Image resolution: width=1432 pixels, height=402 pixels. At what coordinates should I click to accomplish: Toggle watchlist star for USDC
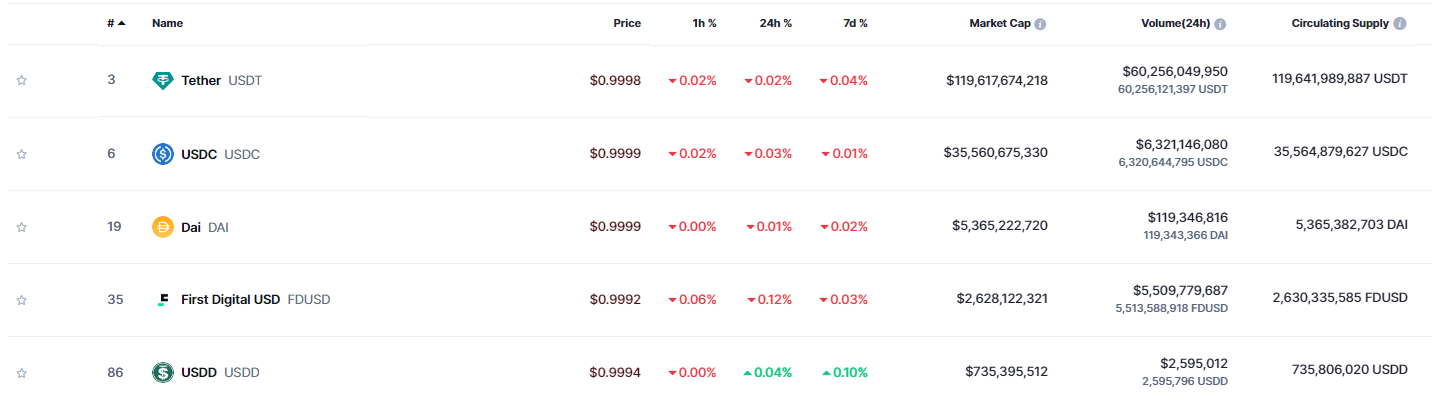pyautogui.click(x=21, y=154)
